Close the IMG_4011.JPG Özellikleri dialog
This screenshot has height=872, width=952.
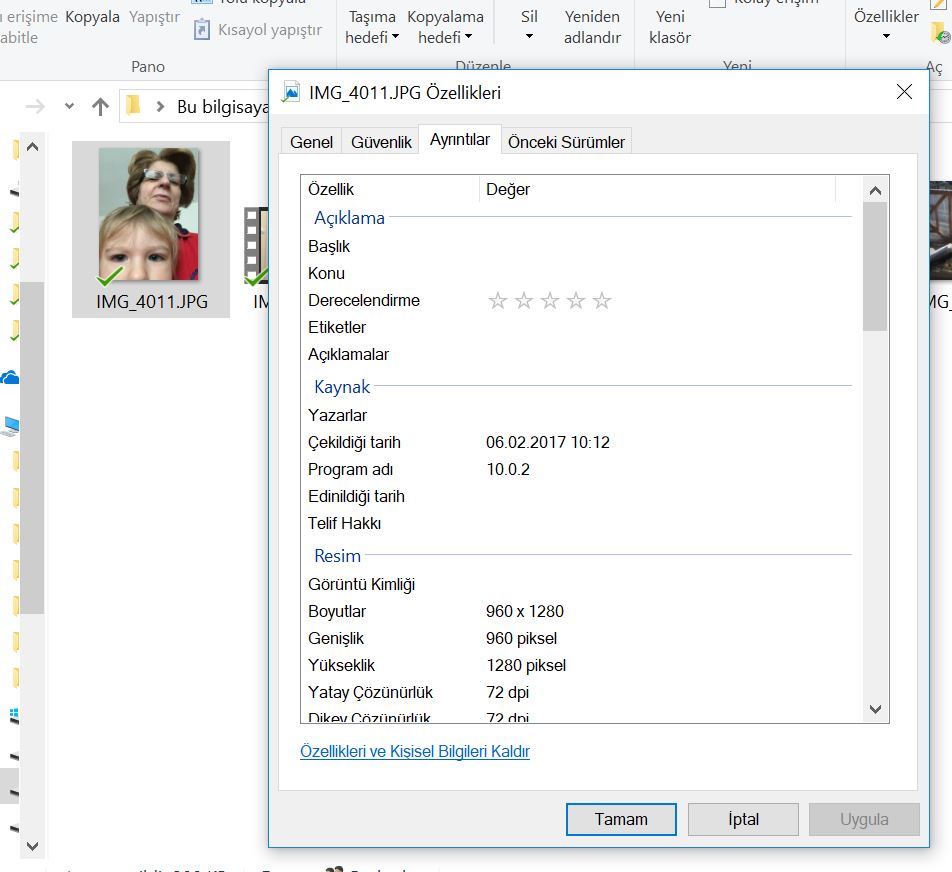904,92
